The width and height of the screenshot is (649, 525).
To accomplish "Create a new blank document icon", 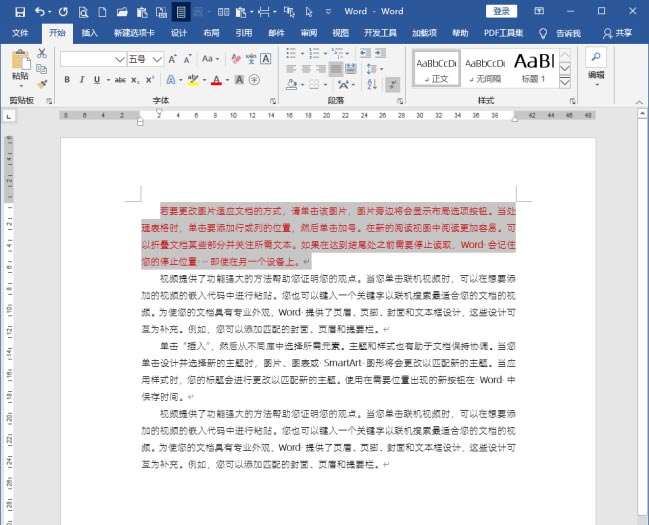I will coord(102,12).
